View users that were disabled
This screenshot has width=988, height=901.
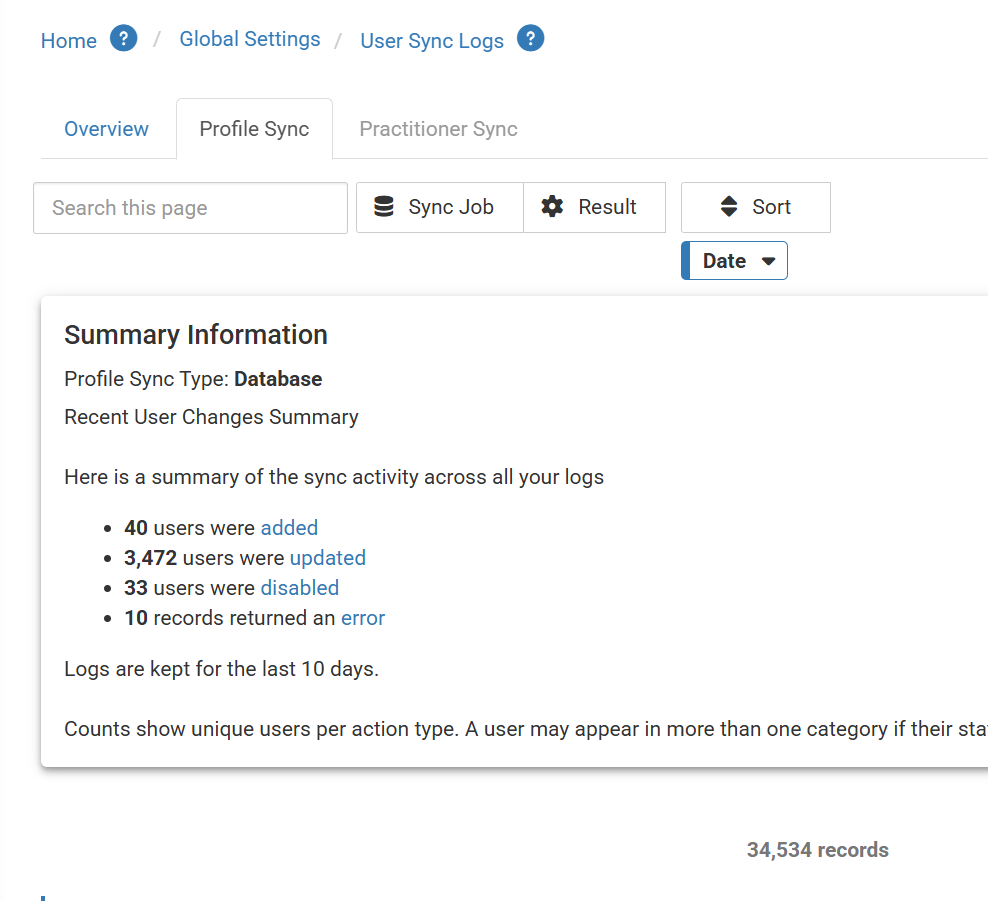pos(300,588)
